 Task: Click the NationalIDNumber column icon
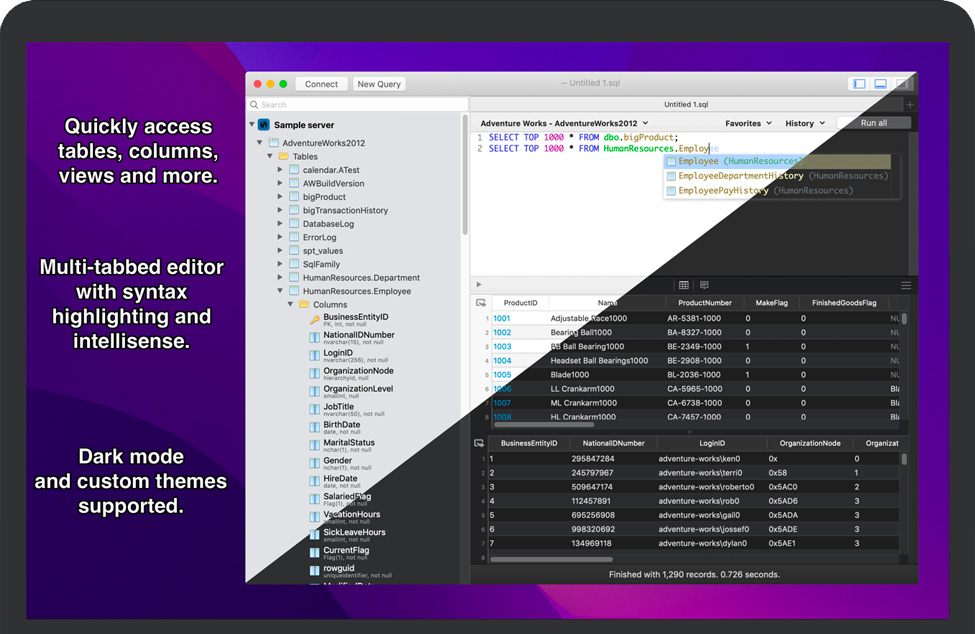pos(315,338)
